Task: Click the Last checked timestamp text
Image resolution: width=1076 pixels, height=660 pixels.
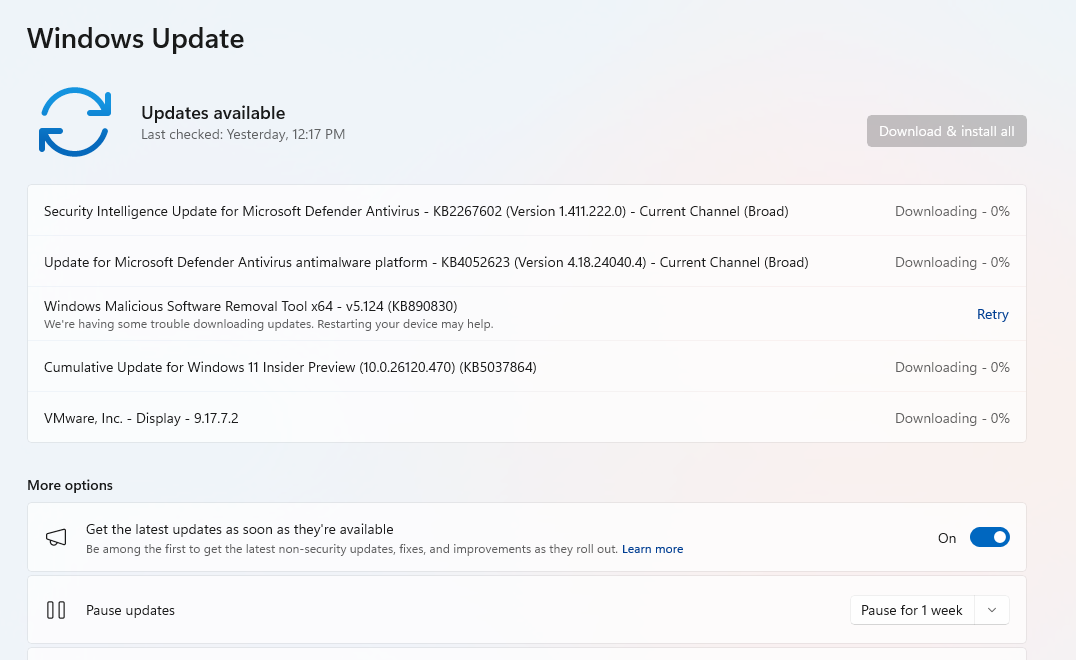Action: click(x=243, y=134)
